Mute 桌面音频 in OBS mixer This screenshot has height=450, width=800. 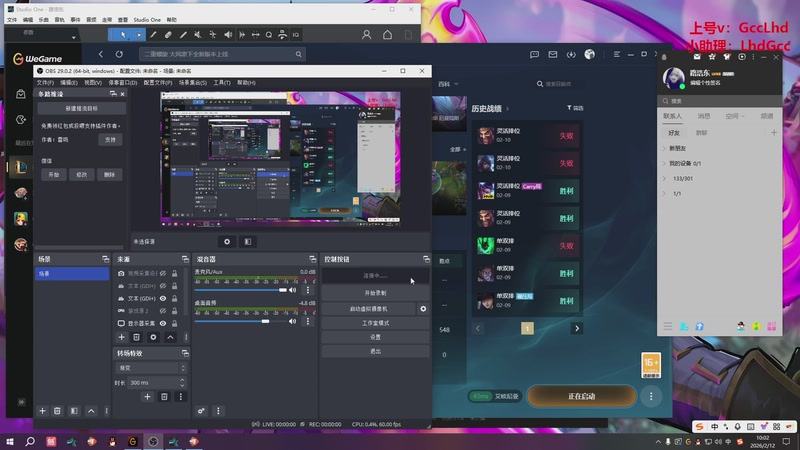pyautogui.click(x=293, y=321)
